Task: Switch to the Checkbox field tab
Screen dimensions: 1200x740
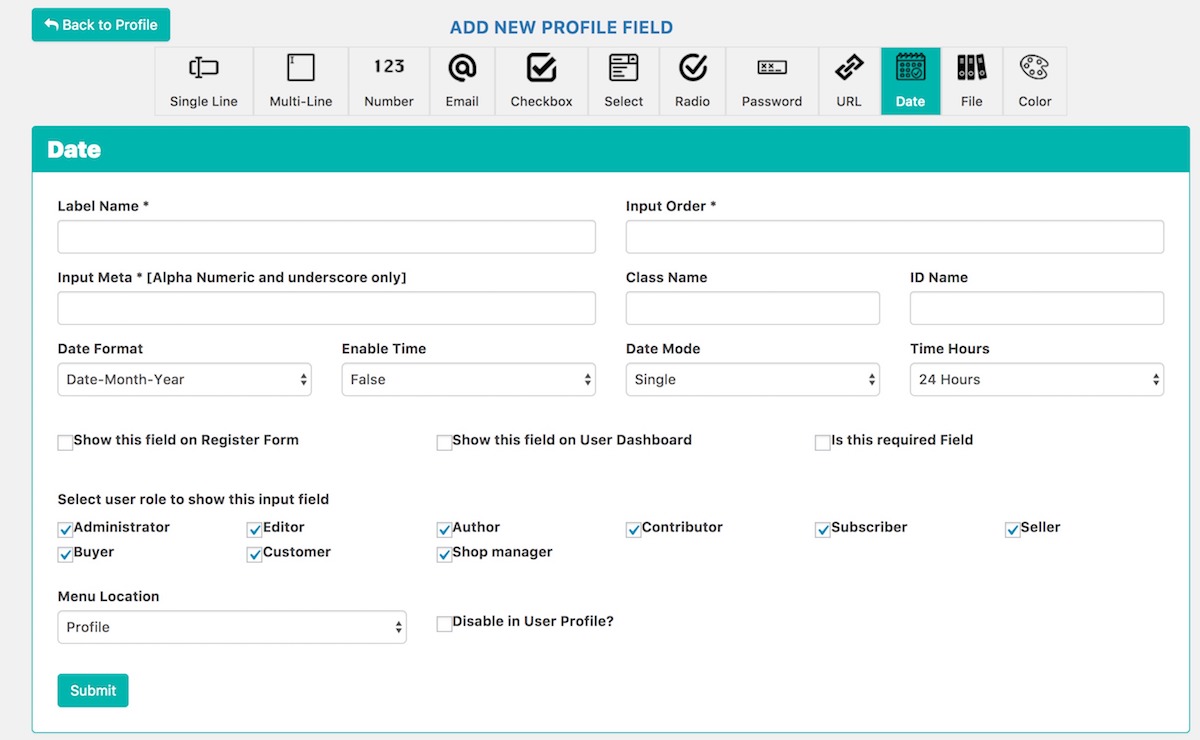Action: [x=541, y=81]
